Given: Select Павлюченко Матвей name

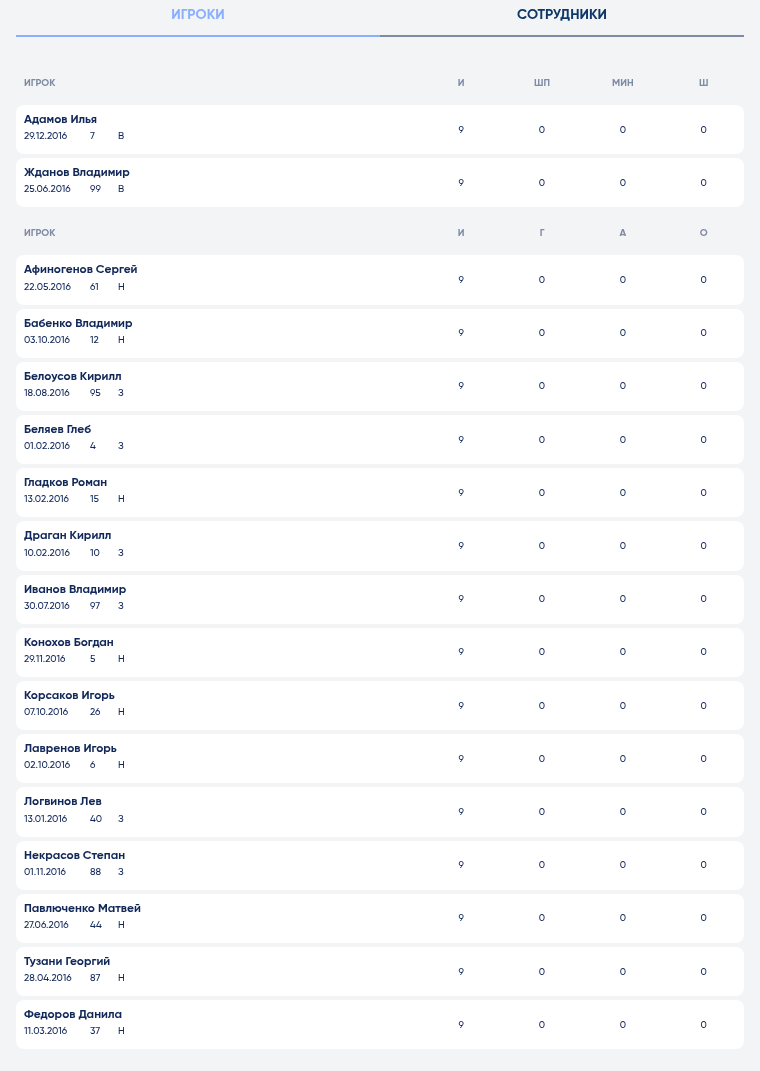Looking at the screenshot, I should tap(82, 908).
